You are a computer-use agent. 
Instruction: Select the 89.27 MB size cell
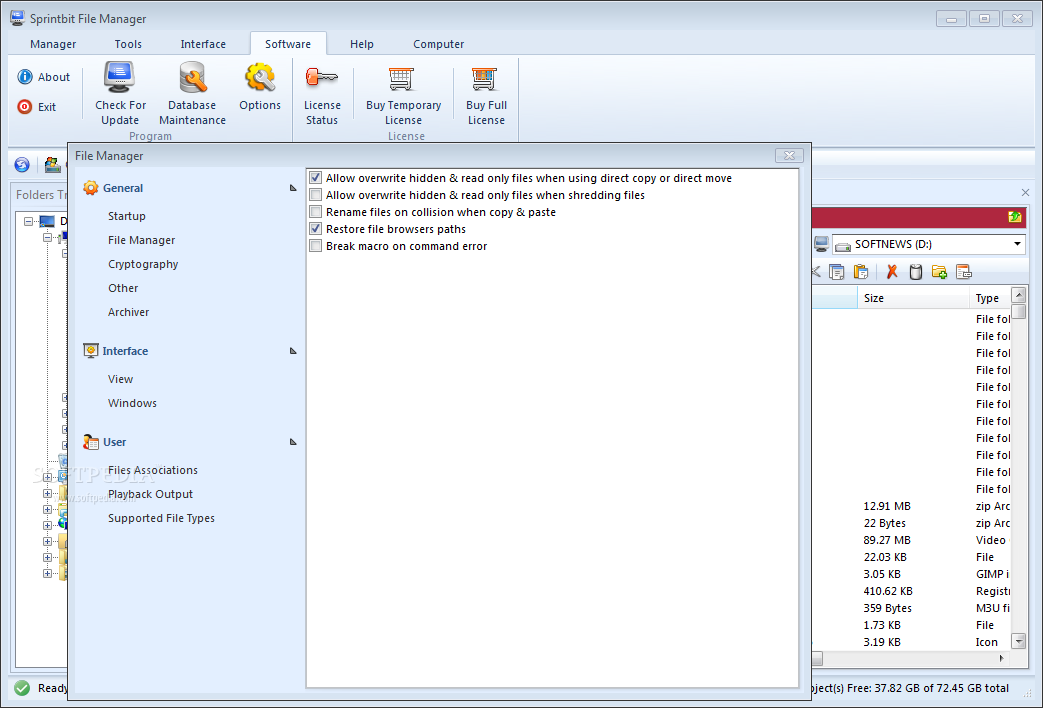(x=887, y=540)
